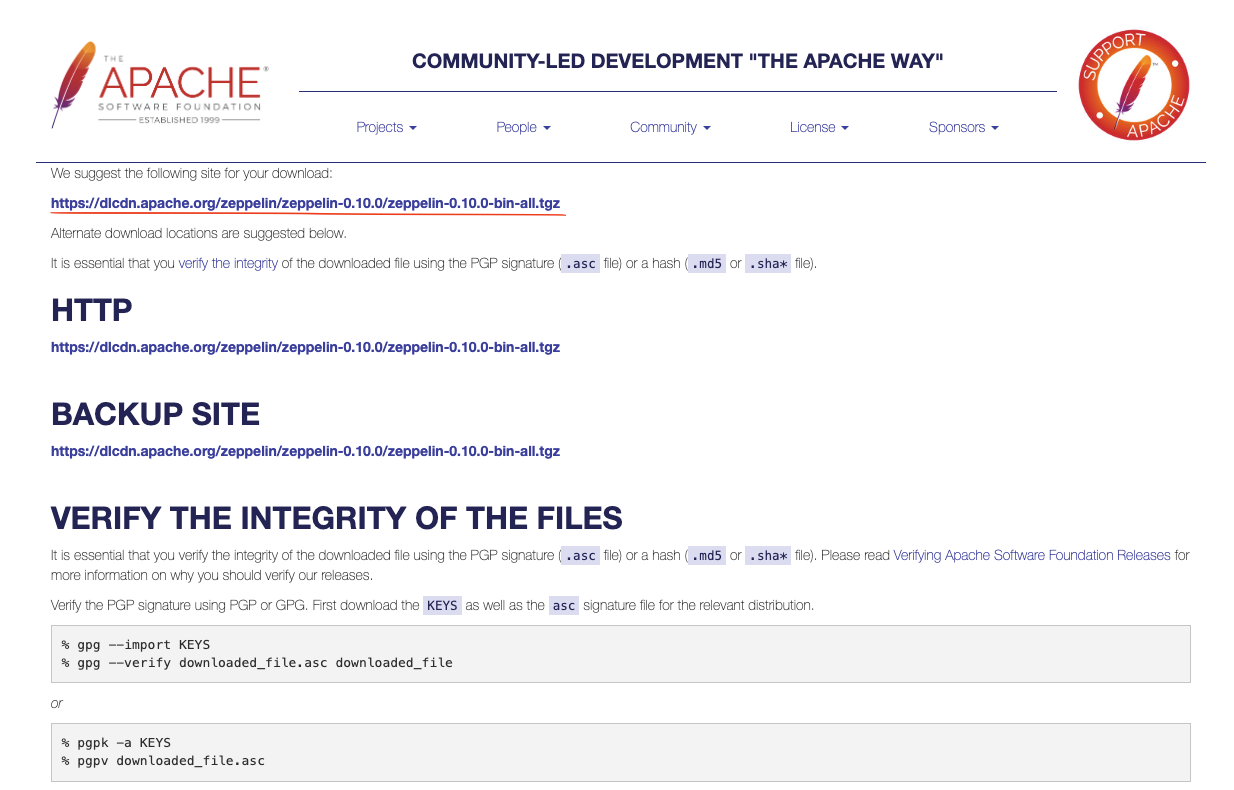Viewport: 1234px width, 790px height.
Task: Open the 'verify the integrity' link
Action: tap(228, 264)
